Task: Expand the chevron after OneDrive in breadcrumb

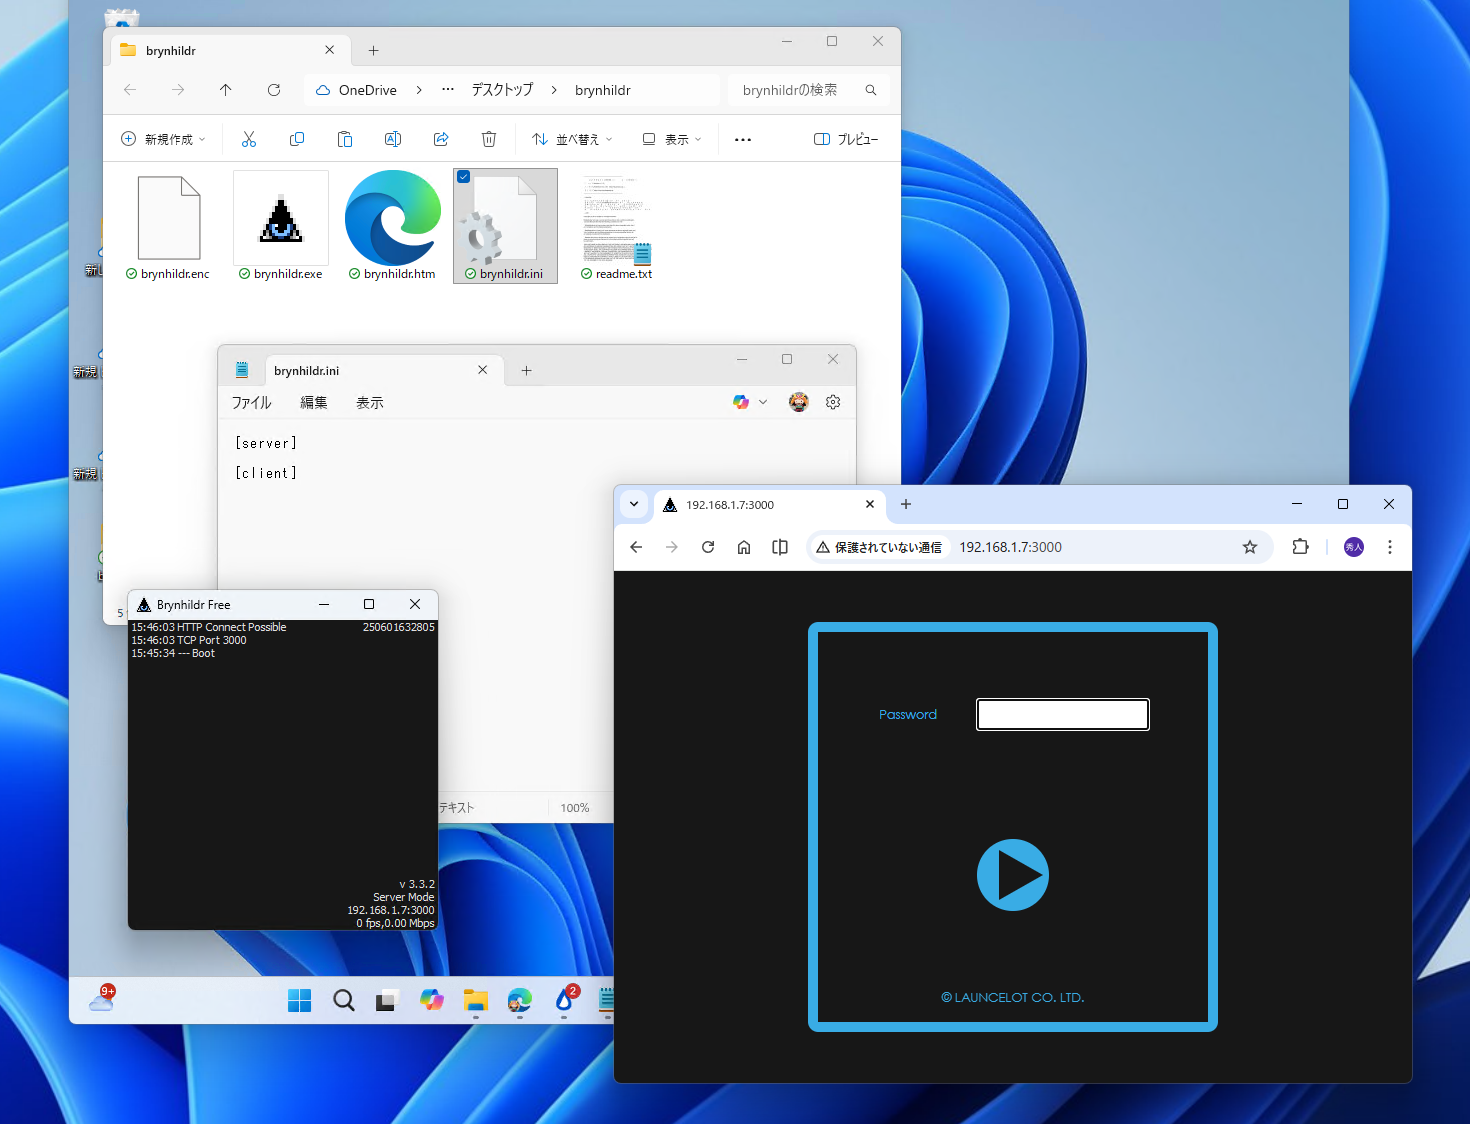Action: [419, 90]
